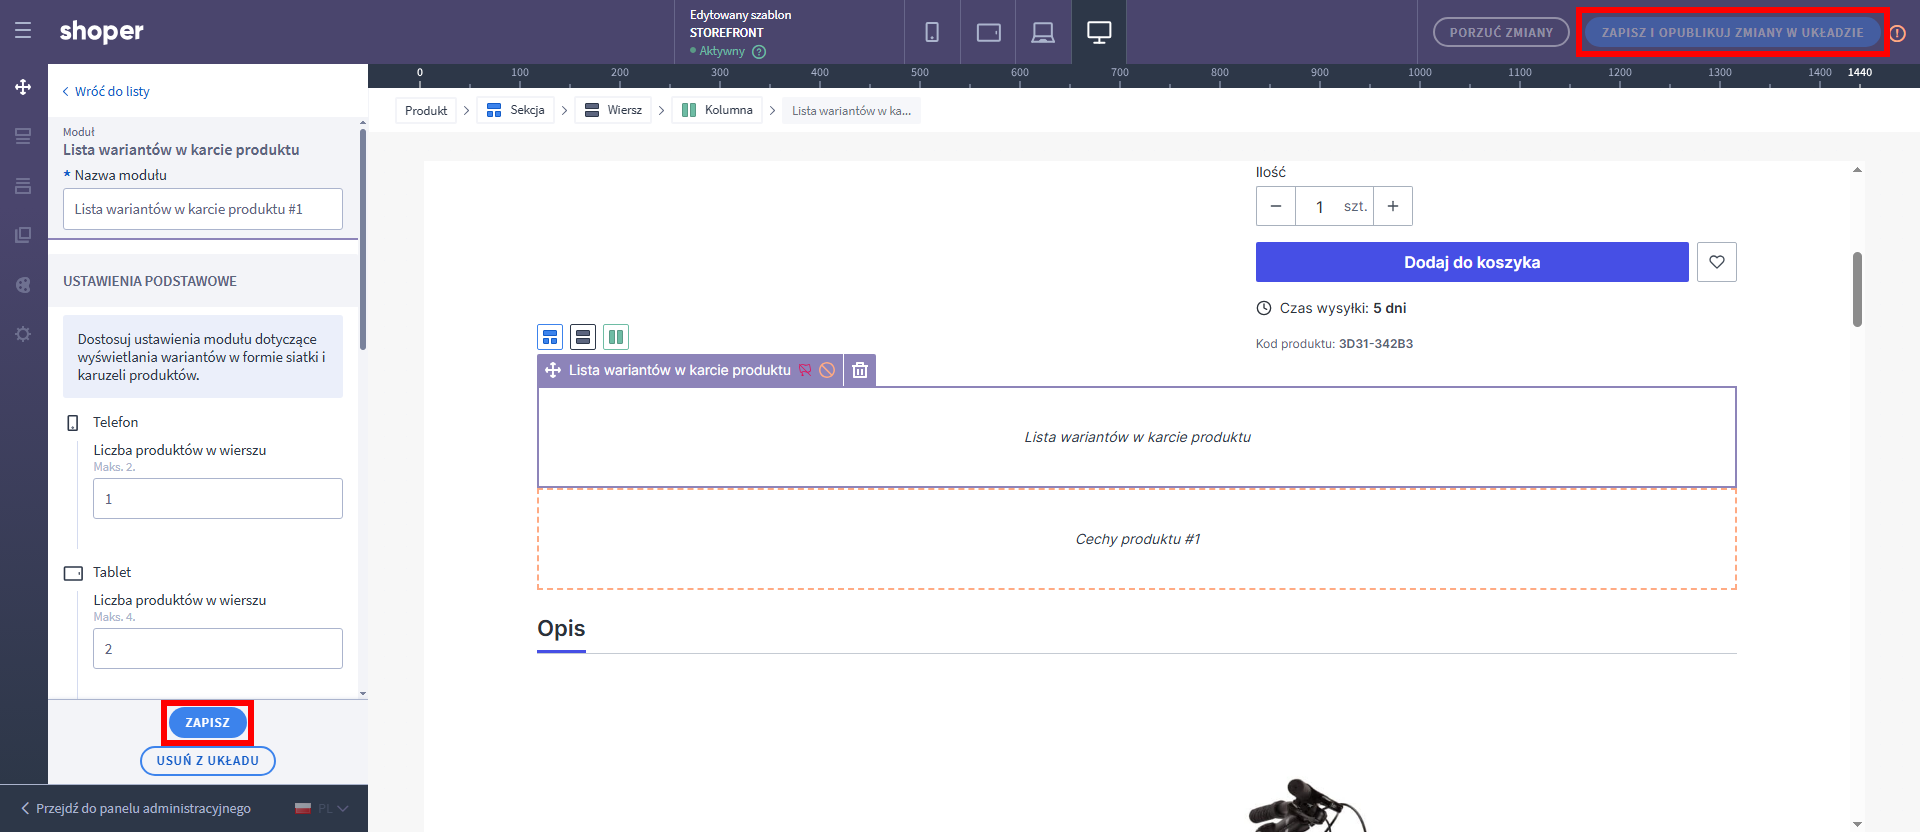The image size is (1920, 832).
Task: Decrease quantity with minus button
Action: point(1276,206)
